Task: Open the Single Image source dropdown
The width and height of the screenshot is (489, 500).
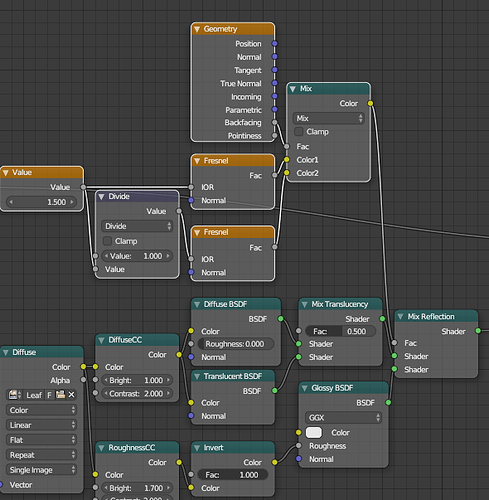Action: (42, 470)
